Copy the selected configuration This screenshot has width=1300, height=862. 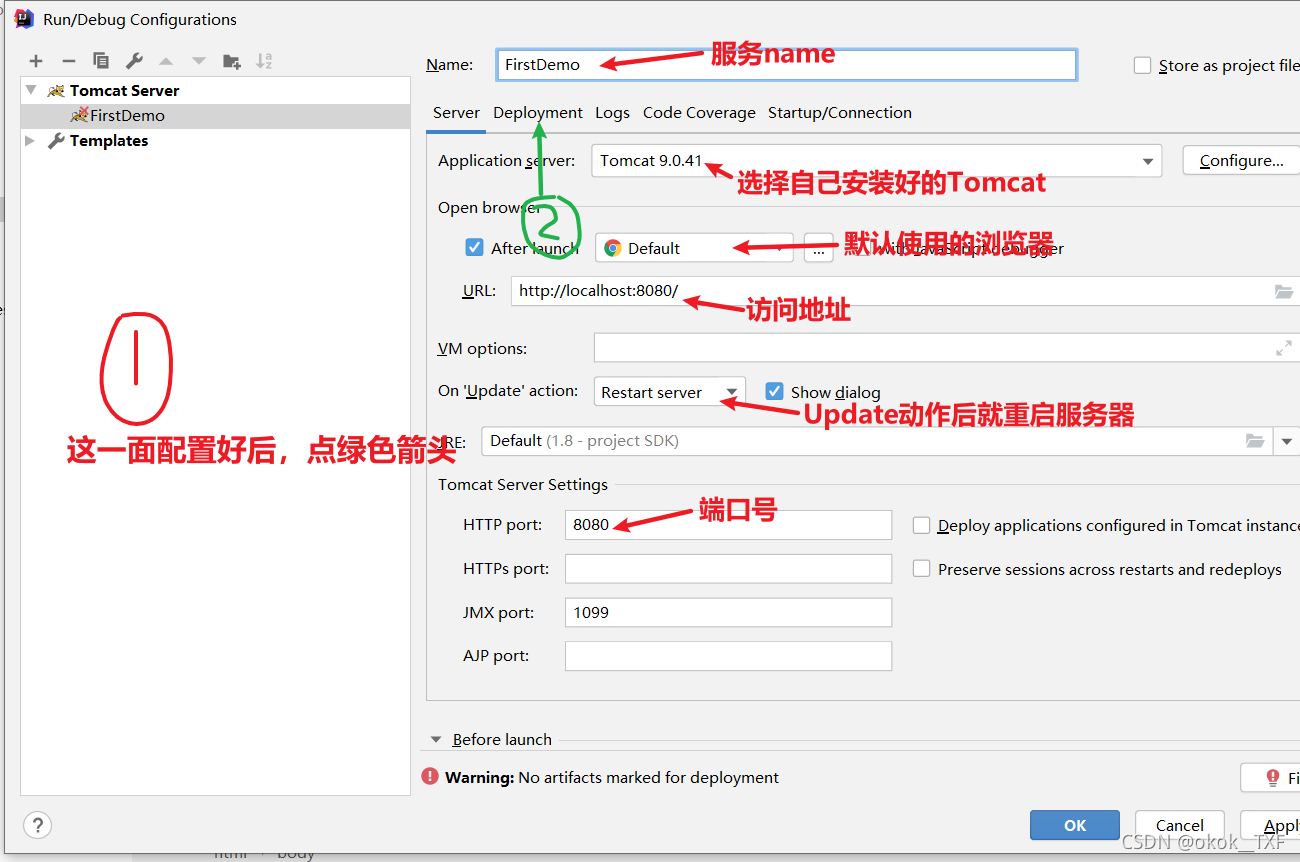pyautogui.click(x=101, y=61)
